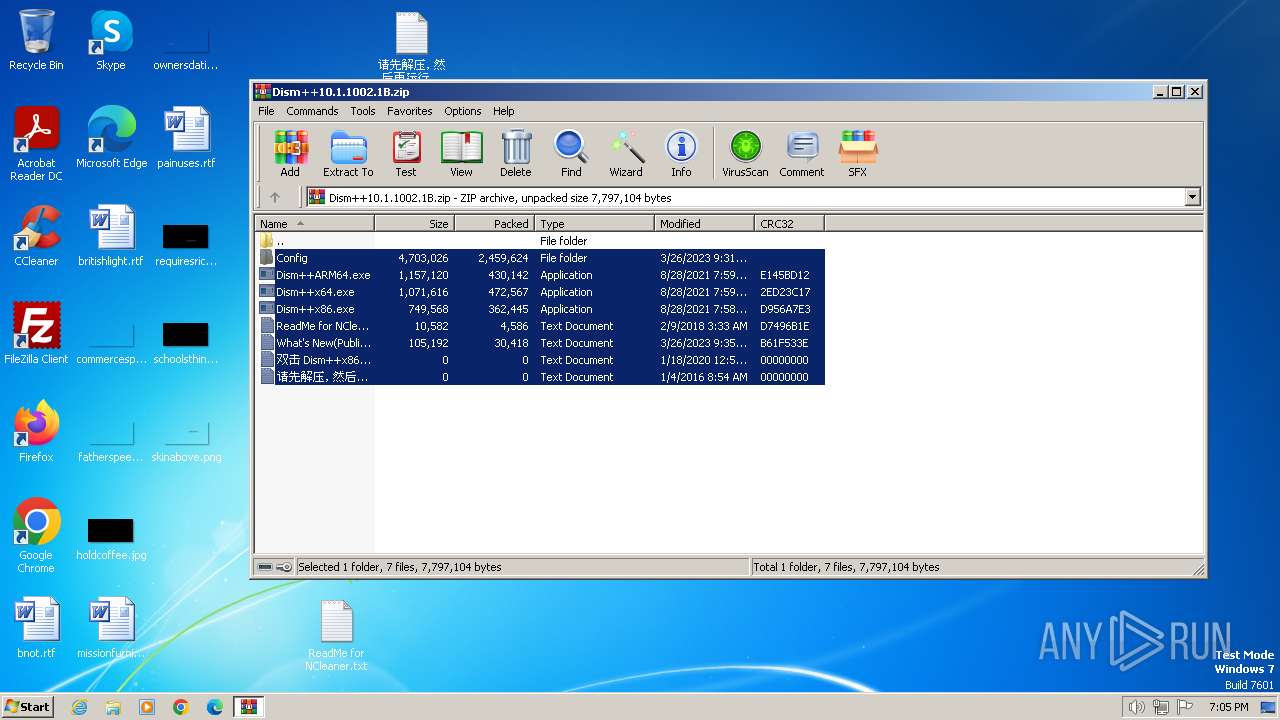Screen dimensions: 1280x720
Task: Select the 请先解压, 然后... file row
Action: click(x=540, y=377)
